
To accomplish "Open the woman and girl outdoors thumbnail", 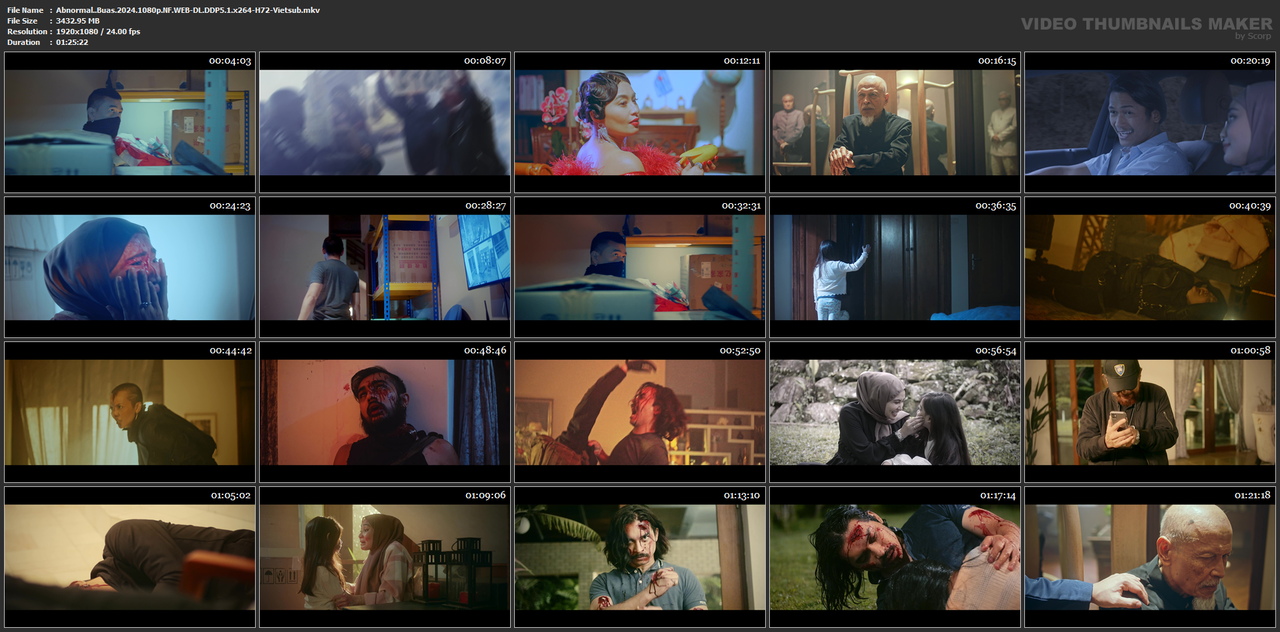I will pyautogui.click(x=895, y=412).
